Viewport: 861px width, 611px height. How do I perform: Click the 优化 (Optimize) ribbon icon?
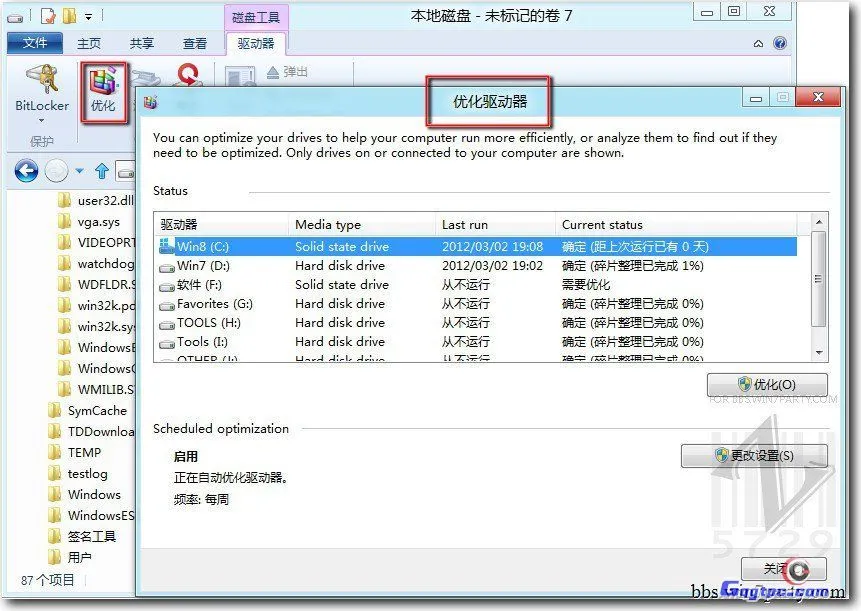click(102, 88)
